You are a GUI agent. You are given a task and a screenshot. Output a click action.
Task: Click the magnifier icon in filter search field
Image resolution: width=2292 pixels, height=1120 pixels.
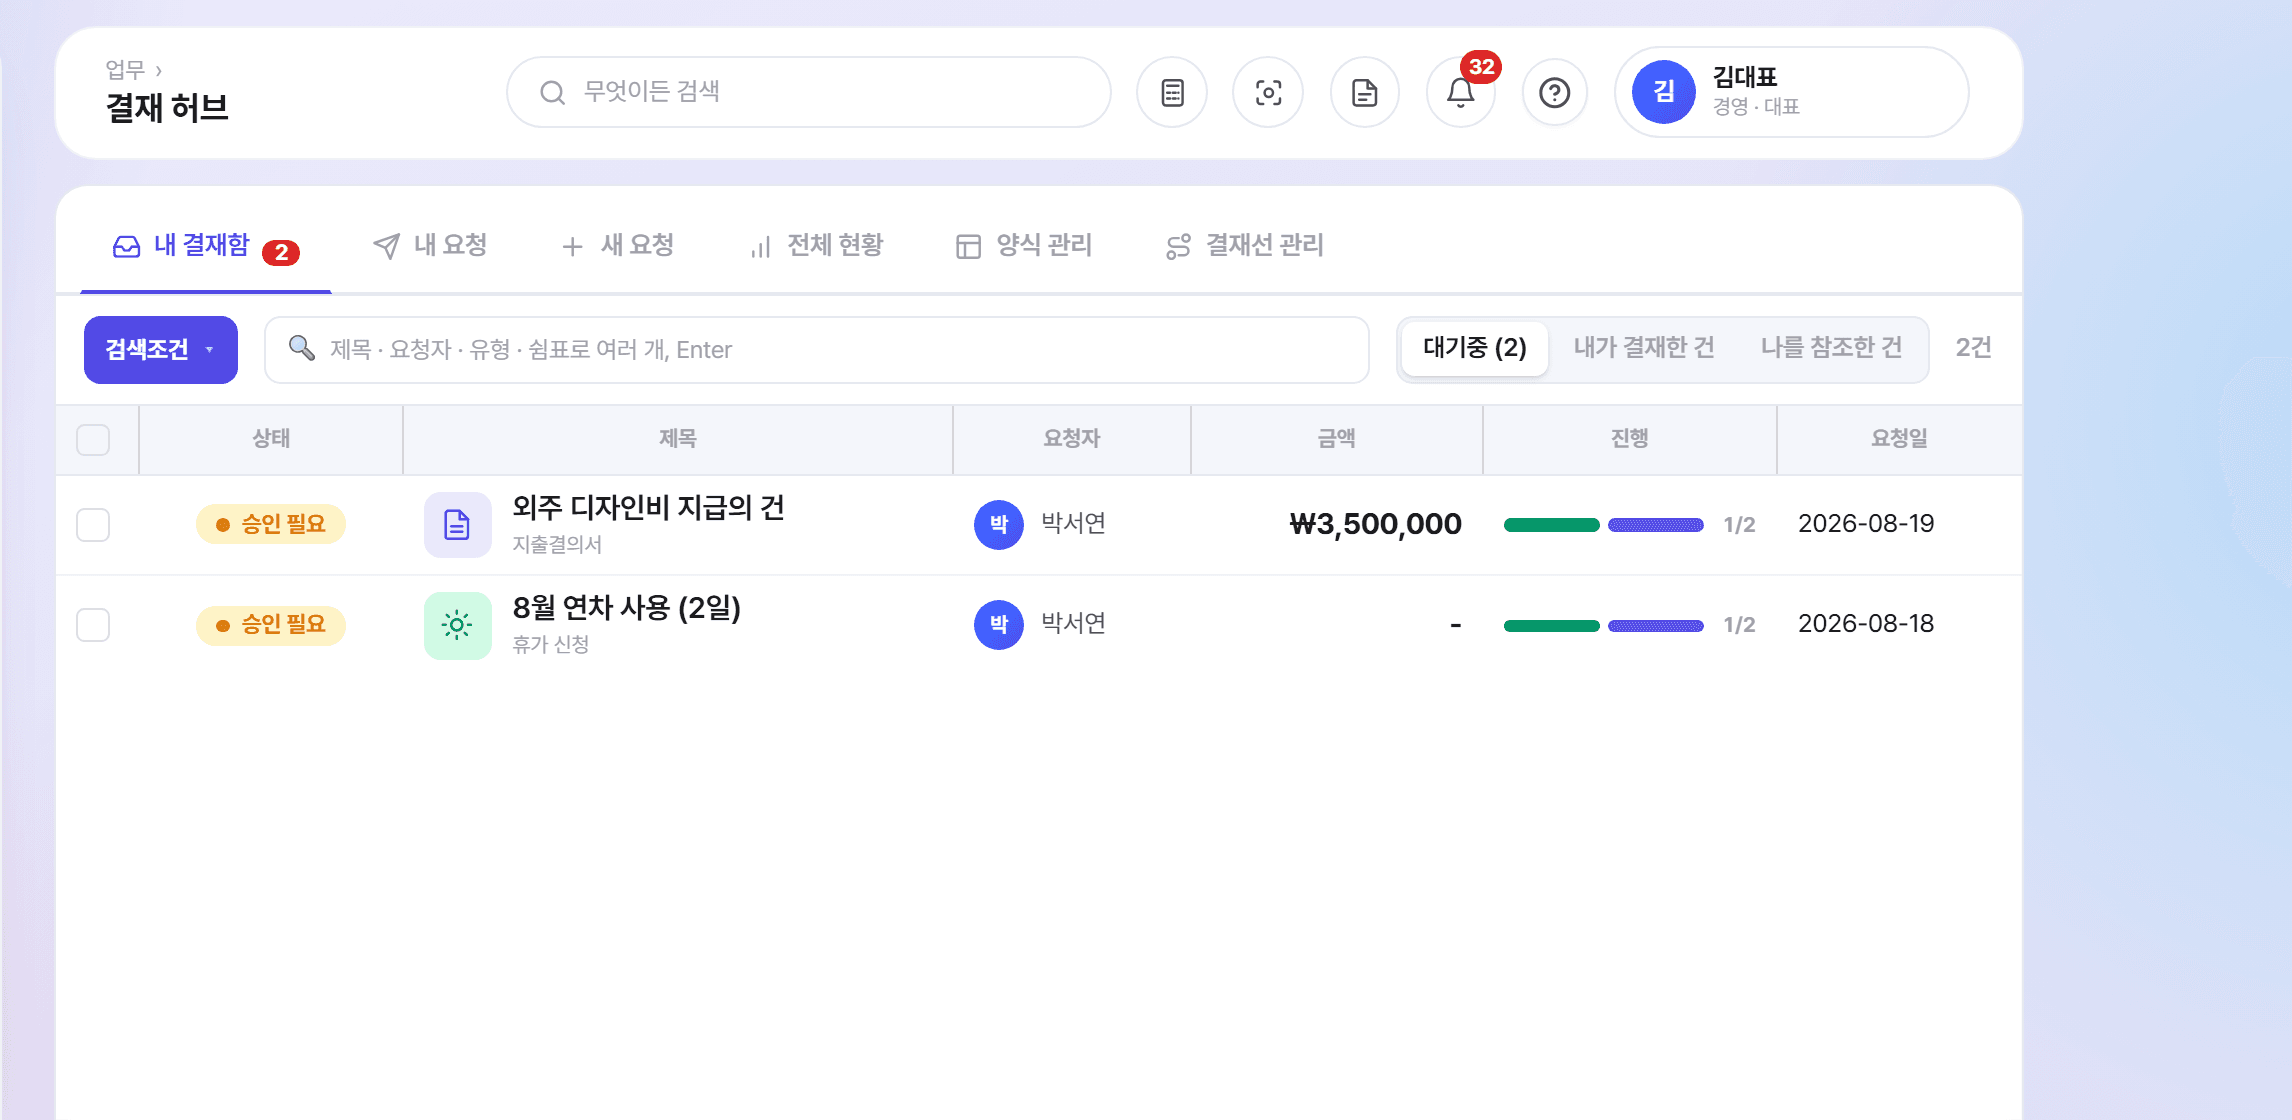[301, 348]
